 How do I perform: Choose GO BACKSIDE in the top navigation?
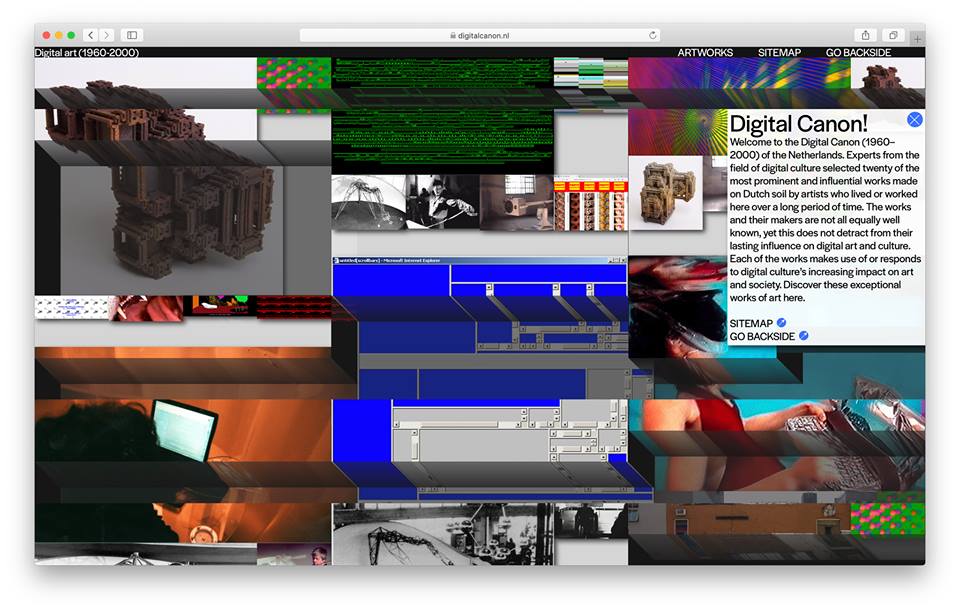(858, 52)
